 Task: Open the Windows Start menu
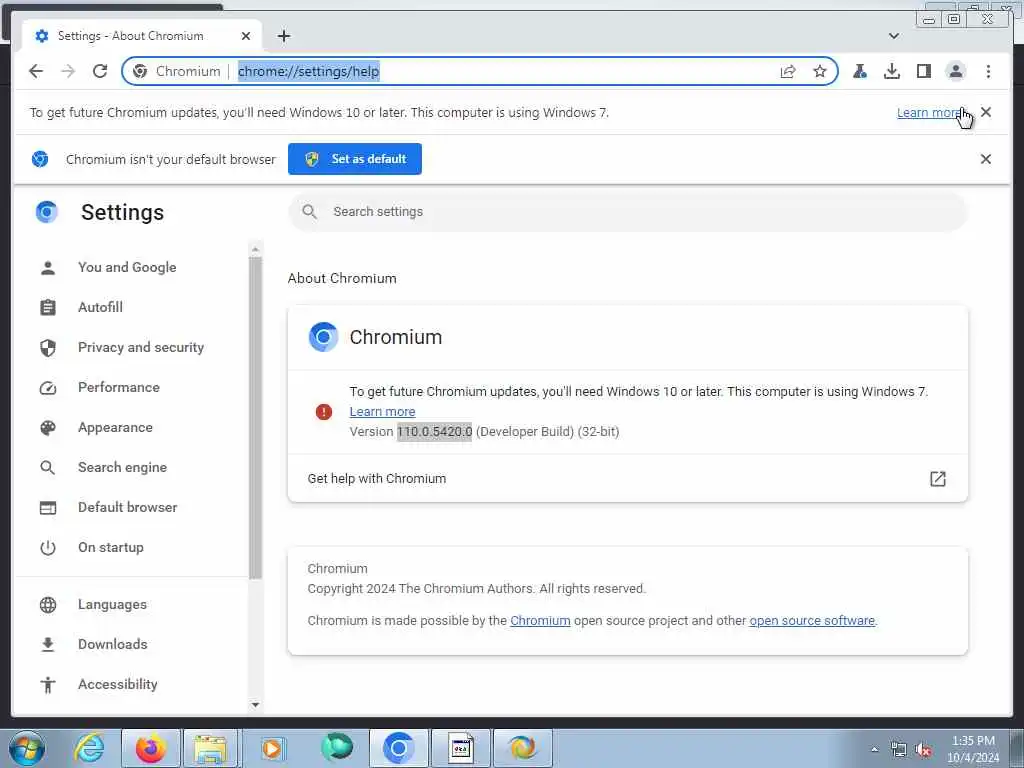click(x=27, y=748)
